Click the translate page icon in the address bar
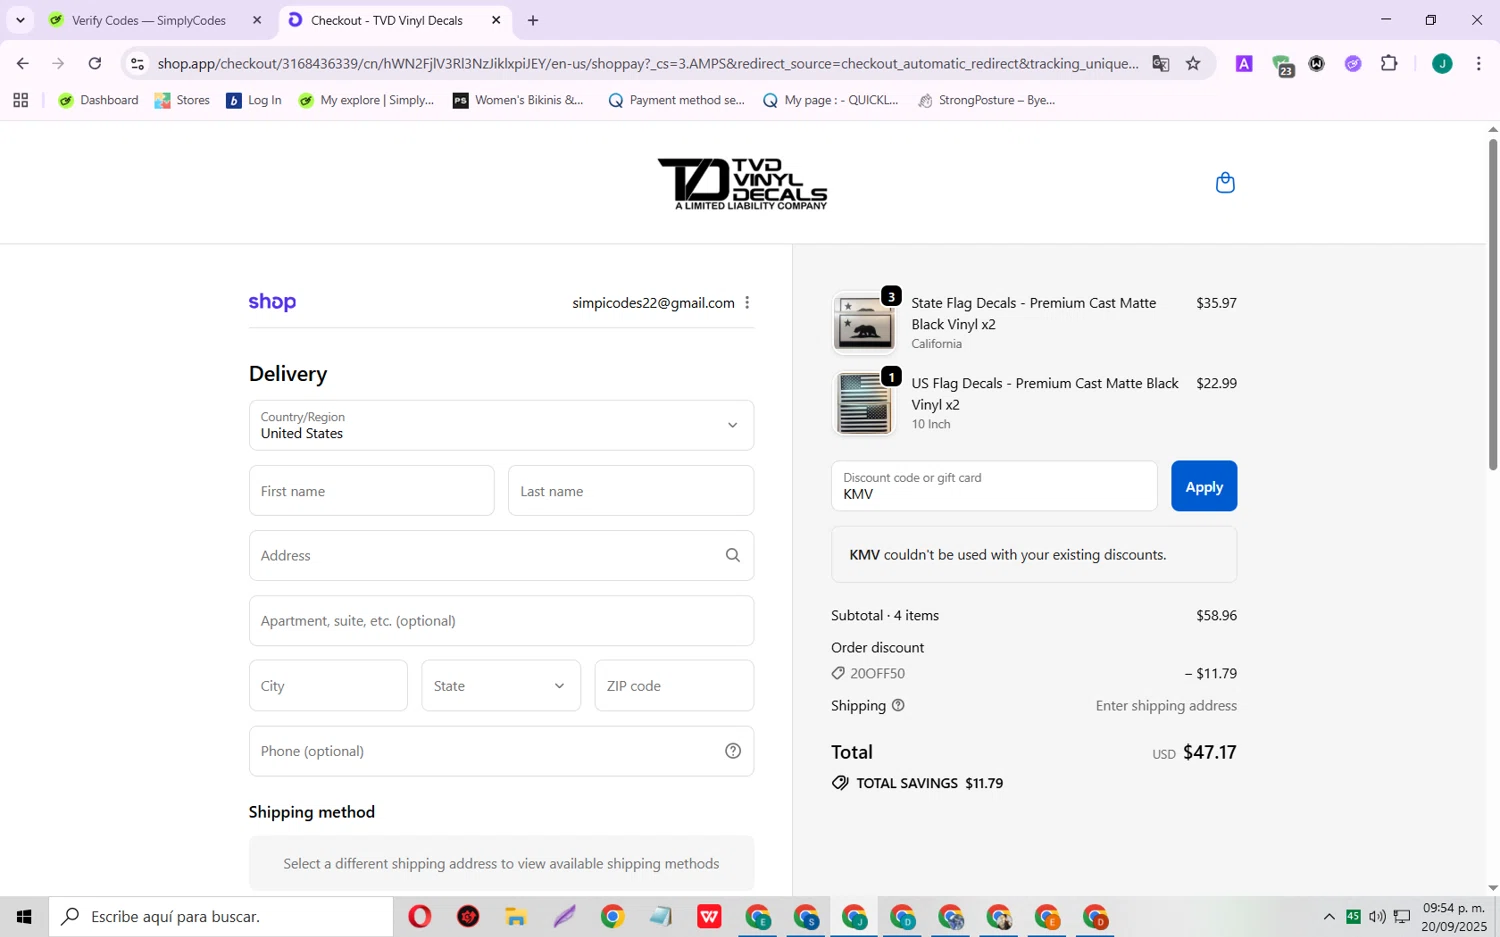1500x937 pixels. tap(1160, 64)
